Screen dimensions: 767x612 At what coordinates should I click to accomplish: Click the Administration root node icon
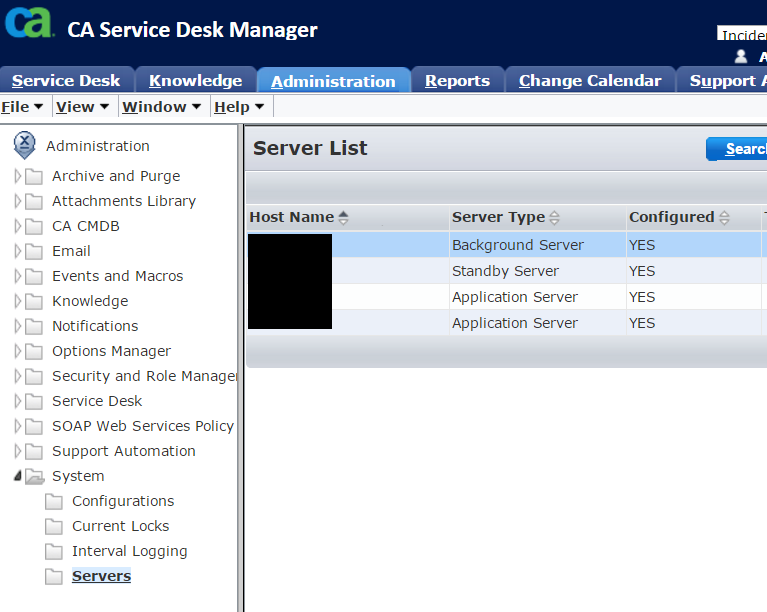(25, 146)
